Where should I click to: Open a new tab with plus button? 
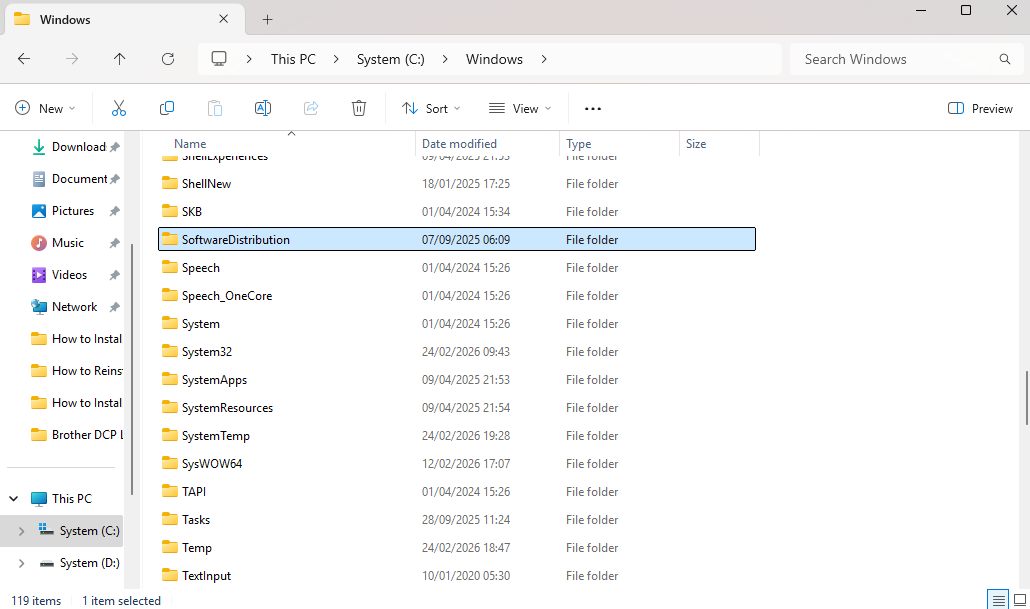(x=268, y=19)
